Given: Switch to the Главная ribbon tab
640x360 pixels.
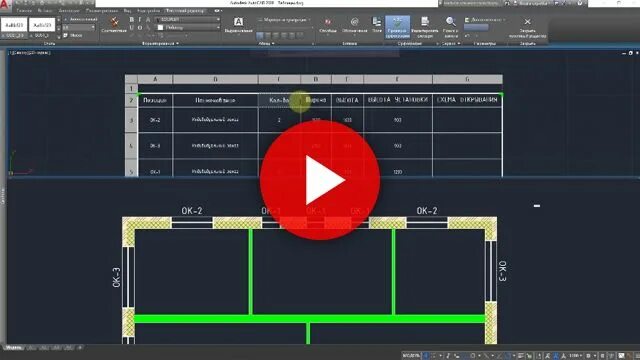Looking at the screenshot, I should click(24, 11).
